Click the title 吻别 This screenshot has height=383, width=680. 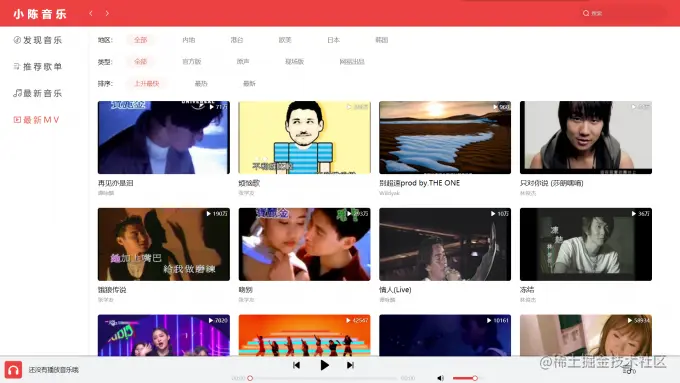[x=245, y=290]
